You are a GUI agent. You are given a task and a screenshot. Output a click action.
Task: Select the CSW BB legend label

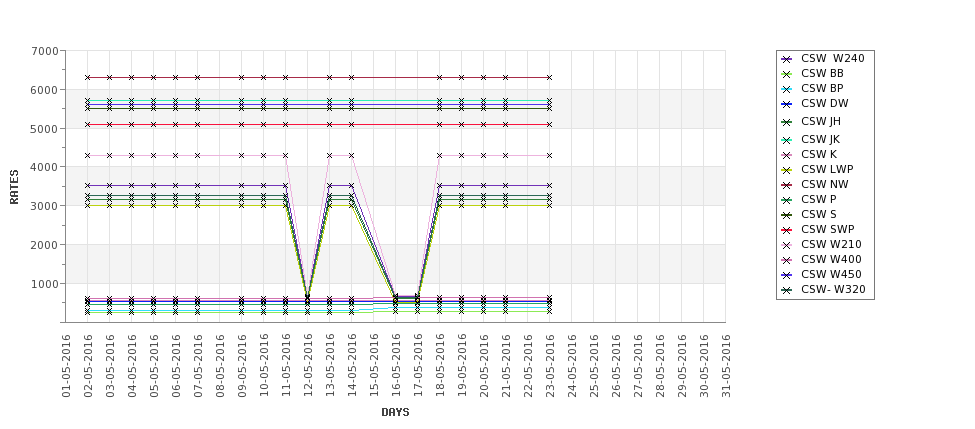tap(822, 73)
